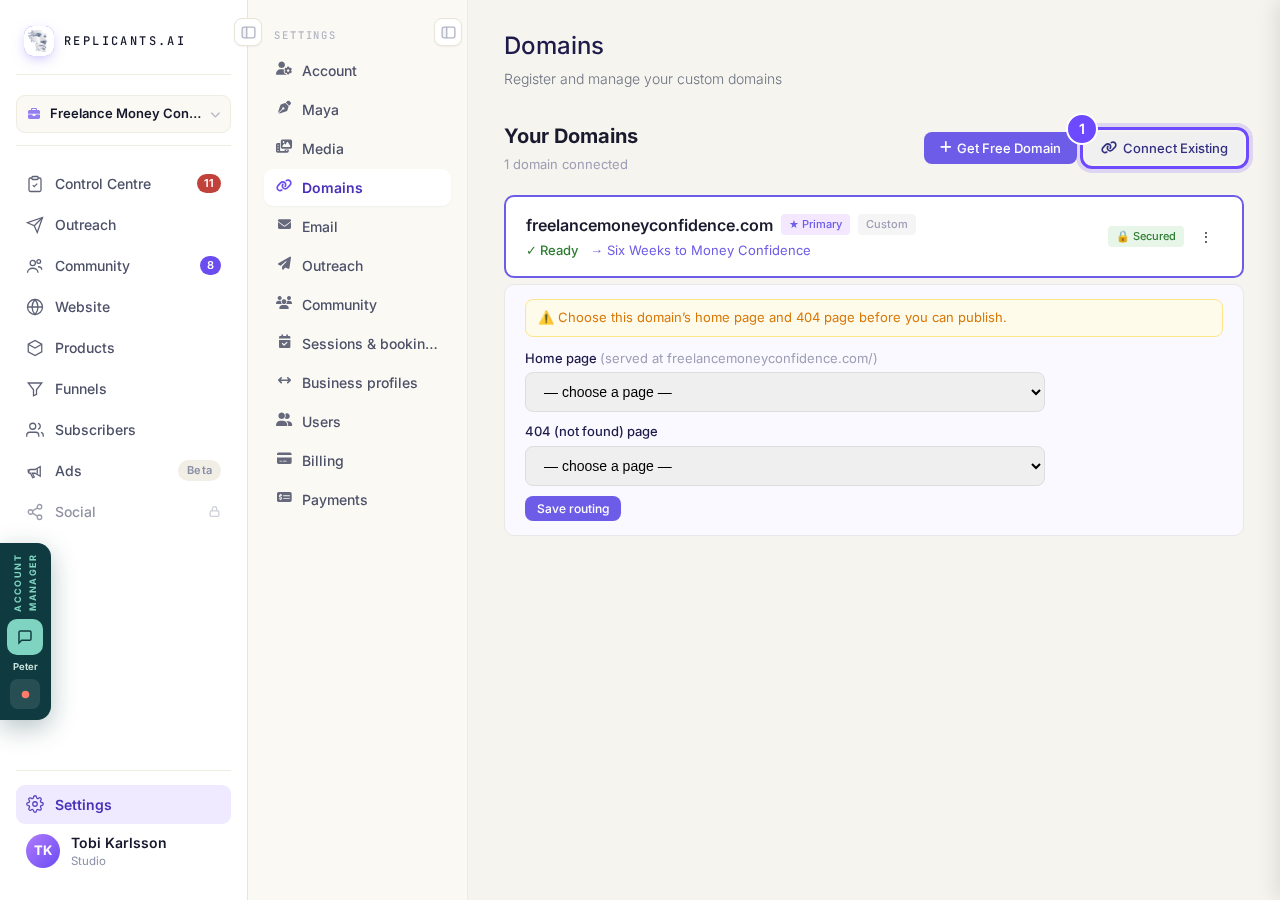
Task: Open Email settings
Action: [x=357, y=227]
